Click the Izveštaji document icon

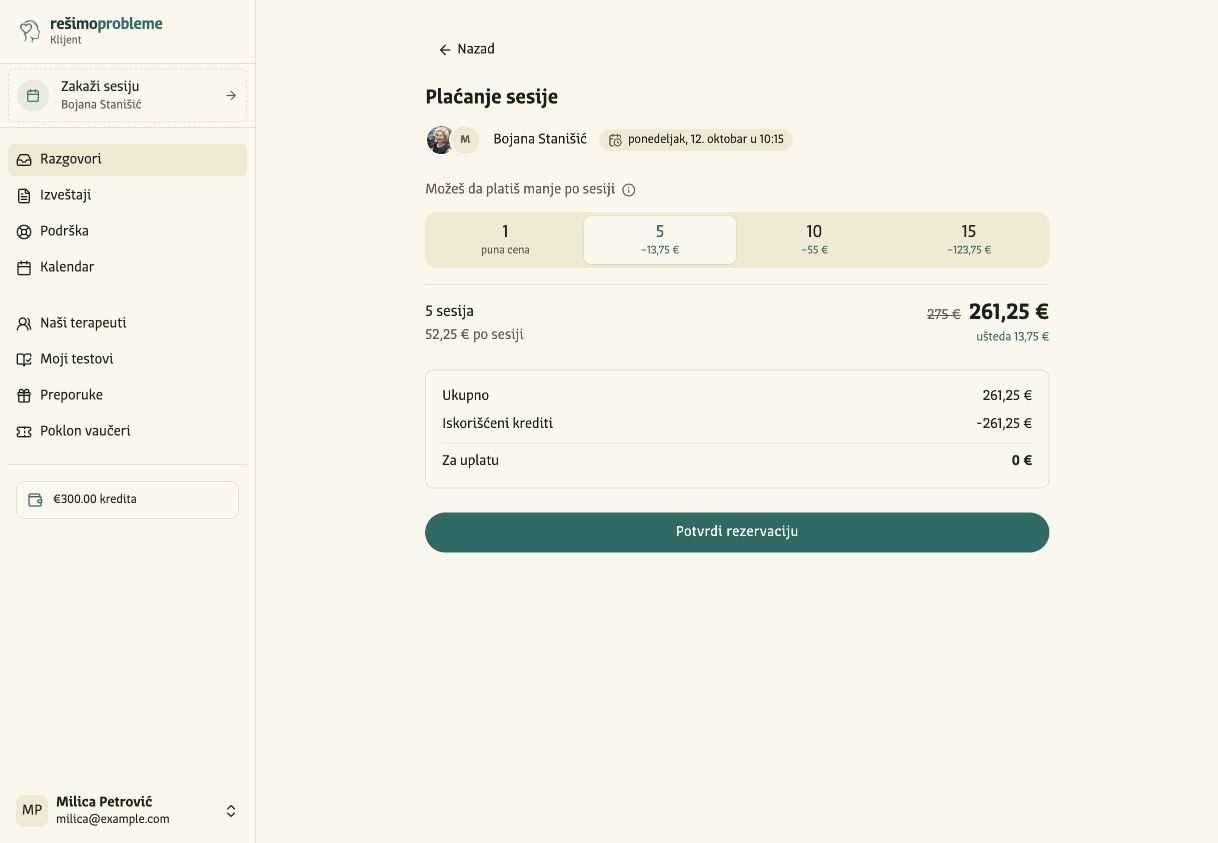coord(24,195)
